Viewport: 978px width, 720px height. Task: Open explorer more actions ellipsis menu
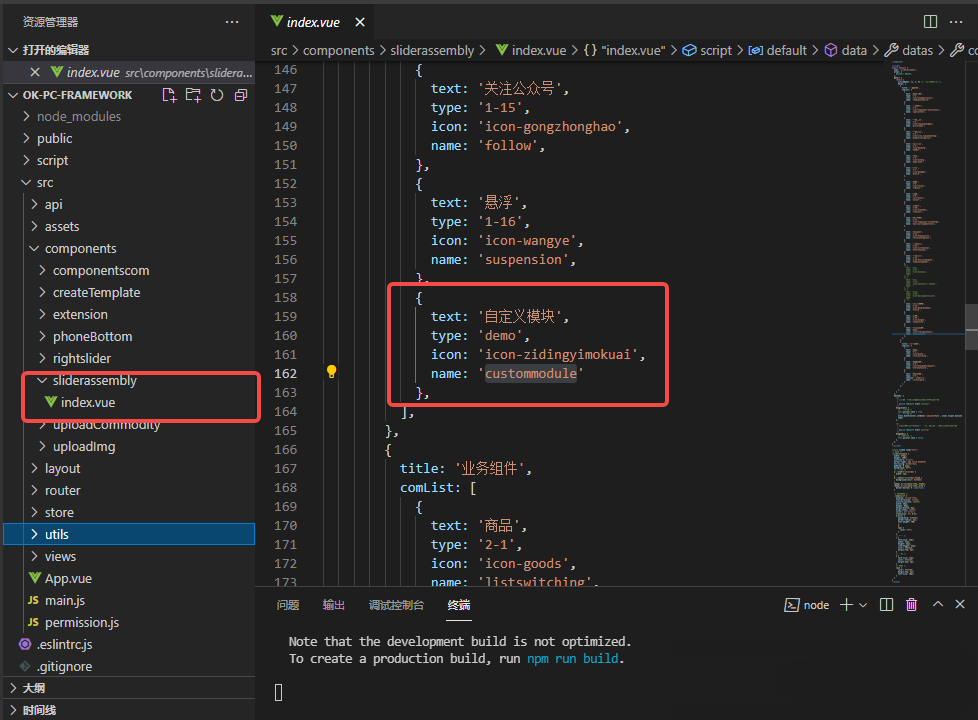tap(232, 21)
